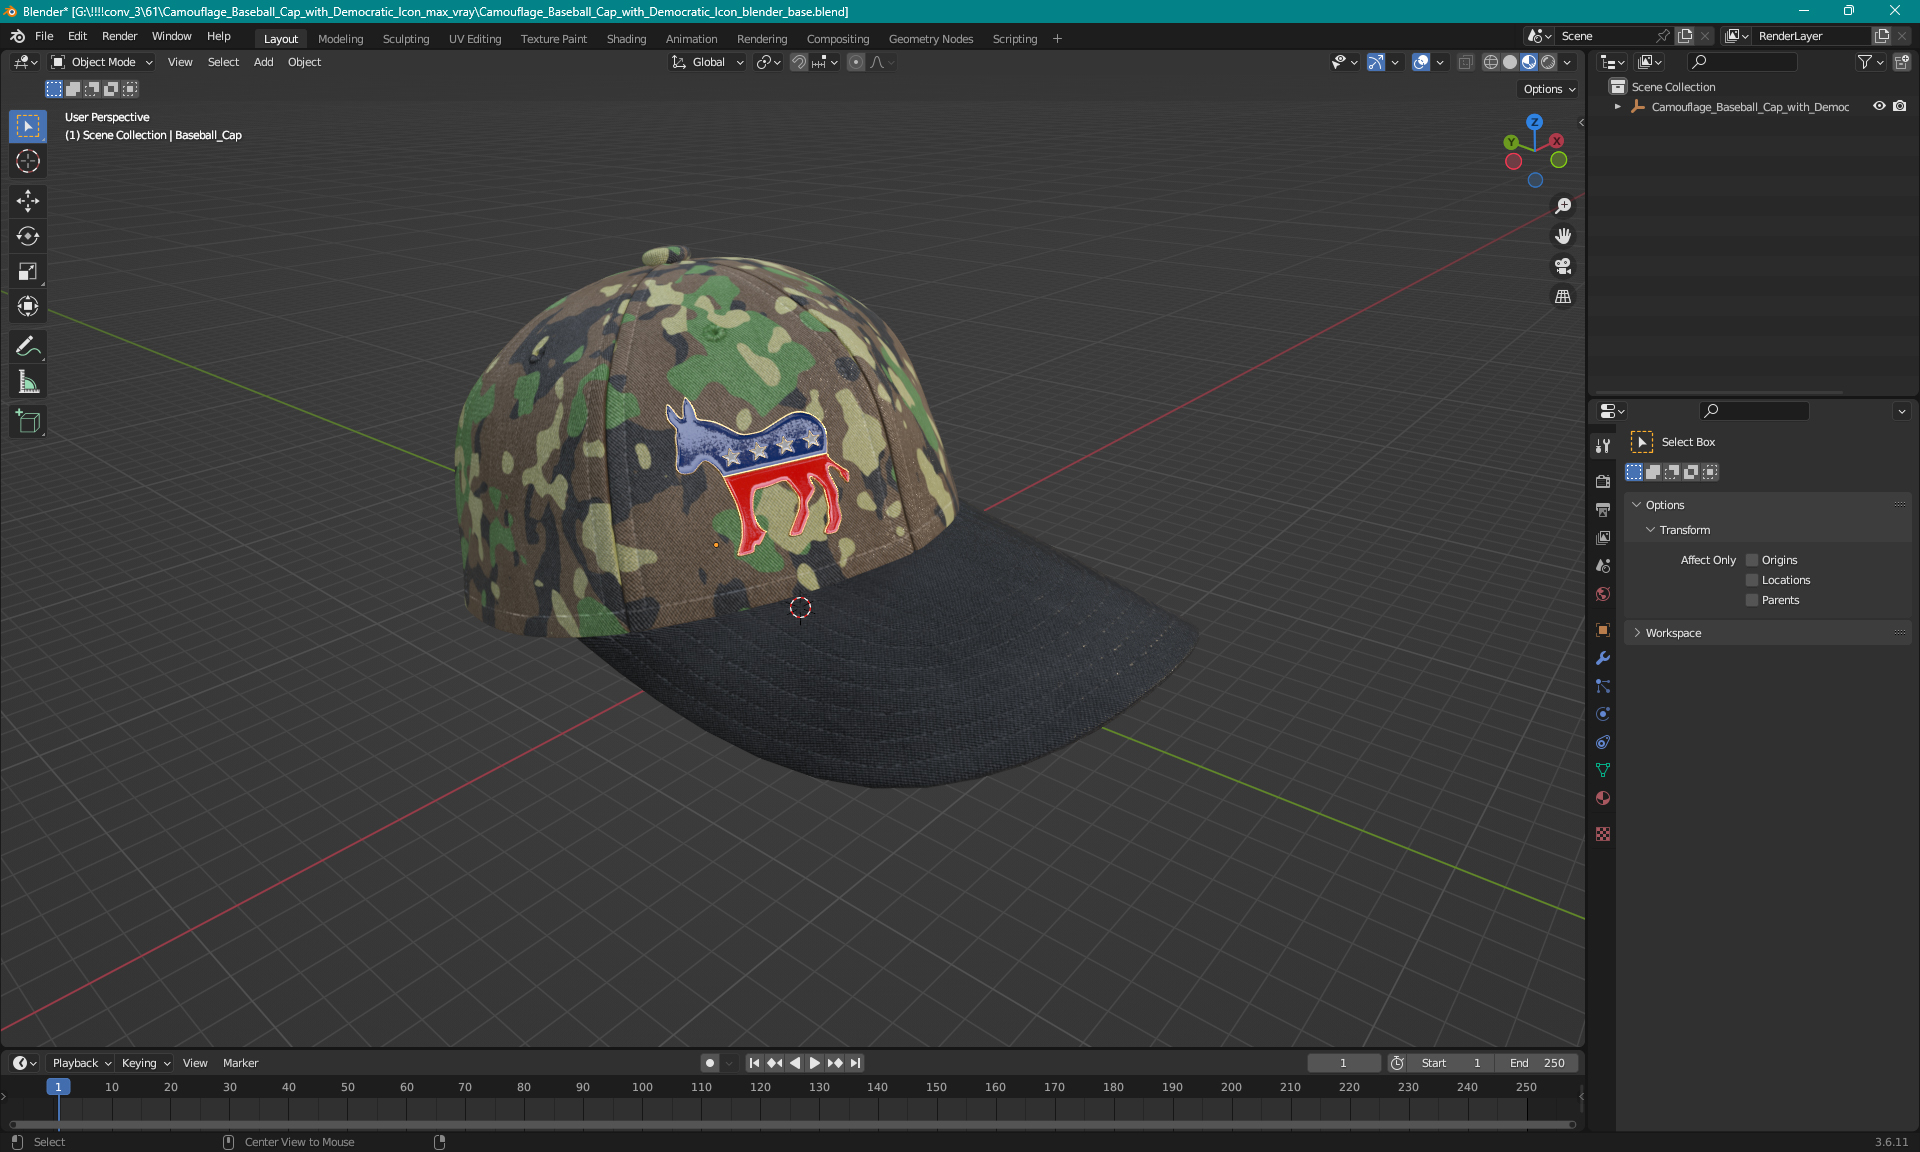Switch to rendered viewport shading
Screen dimensions: 1920x1152
click(1548, 62)
